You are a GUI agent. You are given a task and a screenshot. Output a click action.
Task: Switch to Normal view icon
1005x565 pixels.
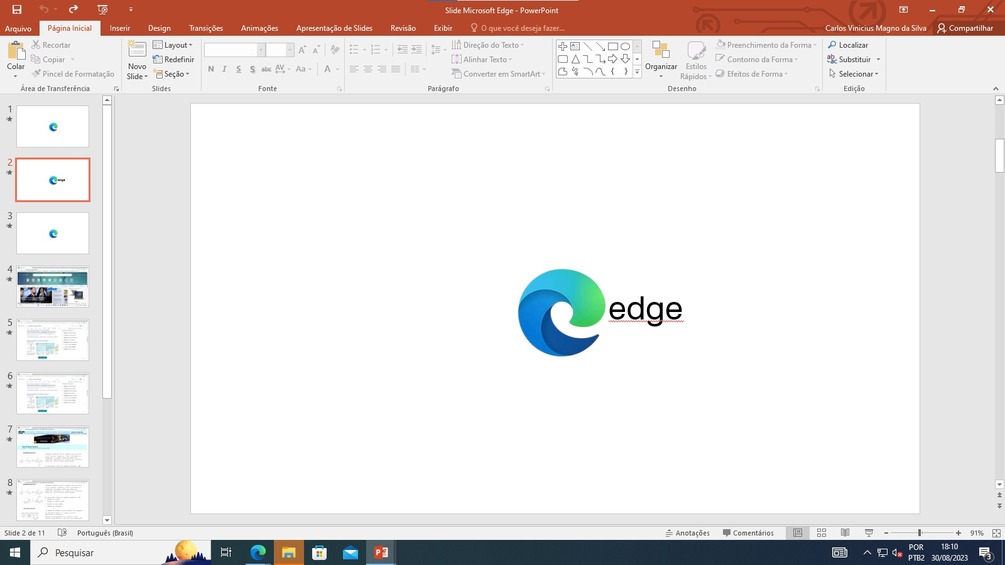tap(797, 533)
